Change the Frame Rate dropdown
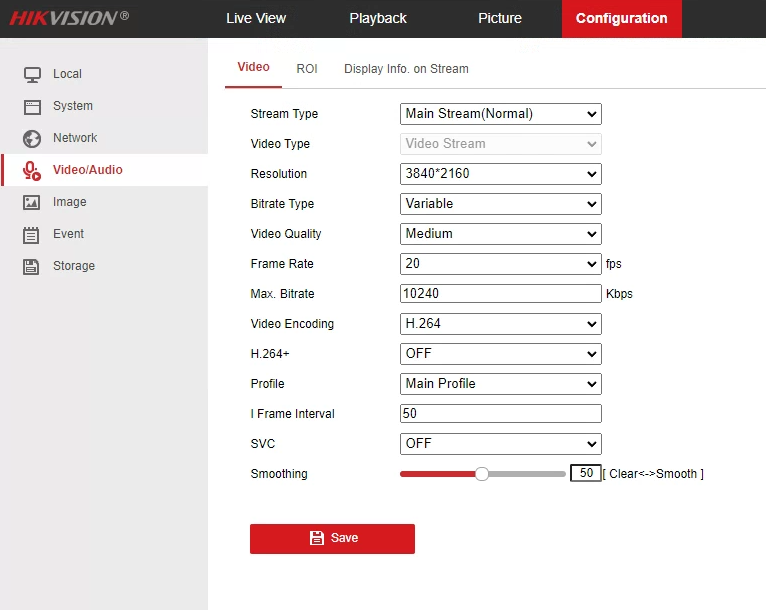Screen dimensions: 766x610 pos(500,264)
